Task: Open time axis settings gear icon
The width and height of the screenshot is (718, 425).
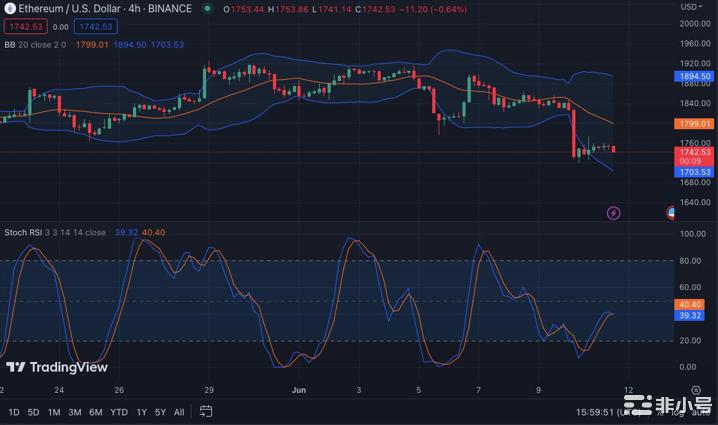Action: click(695, 389)
